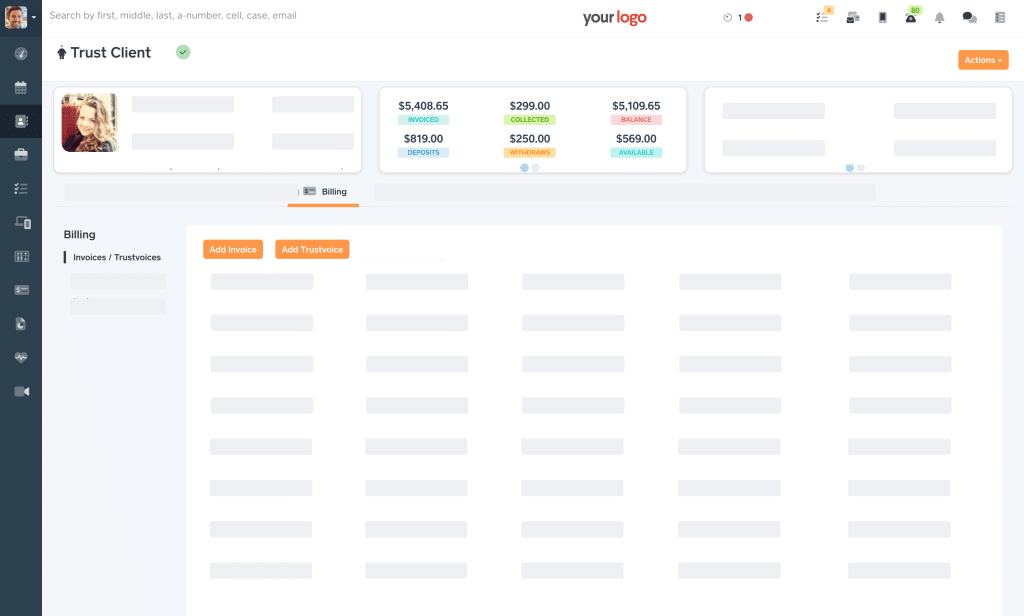The image size is (1024, 616).
Task: Switch to second page dot of financial summary card
Action: click(536, 168)
